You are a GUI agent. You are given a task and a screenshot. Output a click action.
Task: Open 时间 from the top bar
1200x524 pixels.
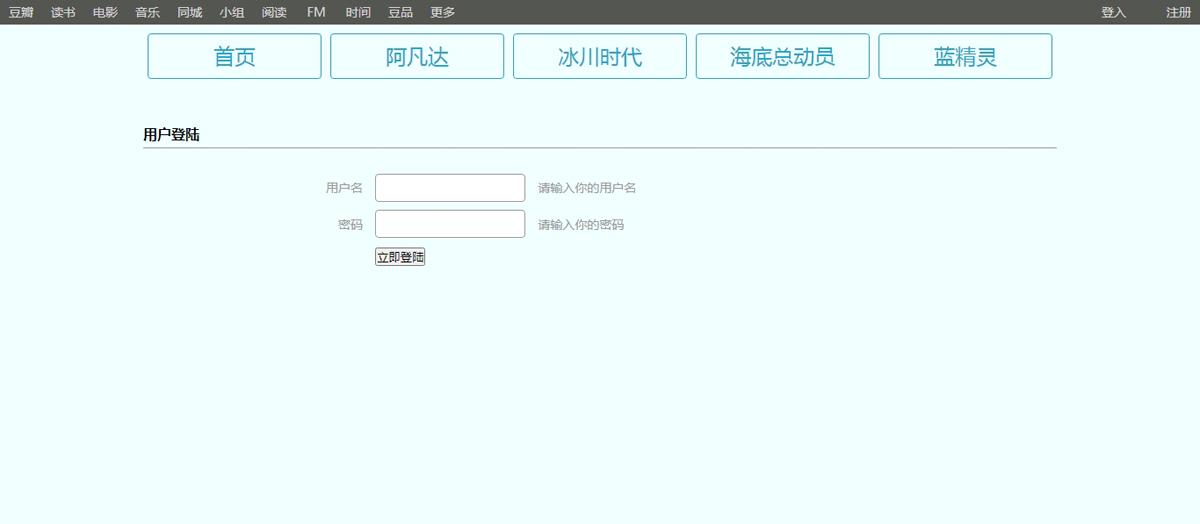pyautogui.click(x=358, y=12)
